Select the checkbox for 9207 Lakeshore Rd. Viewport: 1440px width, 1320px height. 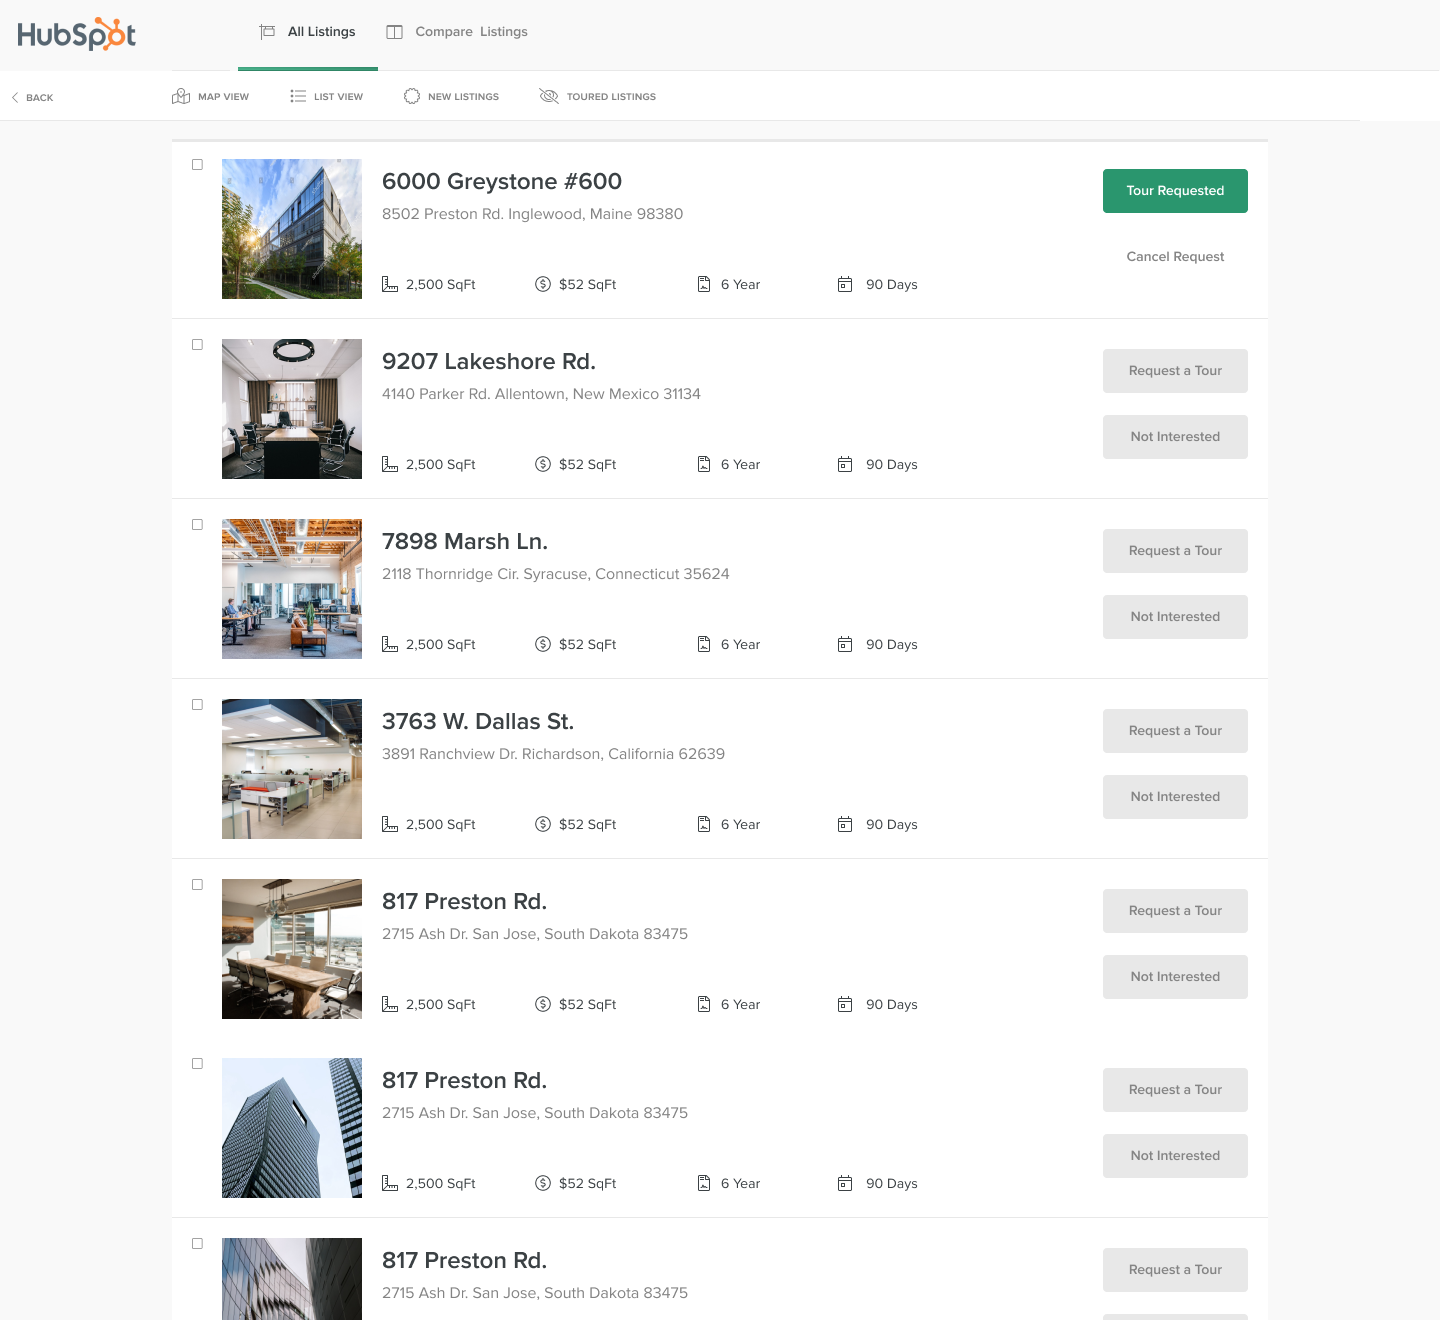(197, 345)
